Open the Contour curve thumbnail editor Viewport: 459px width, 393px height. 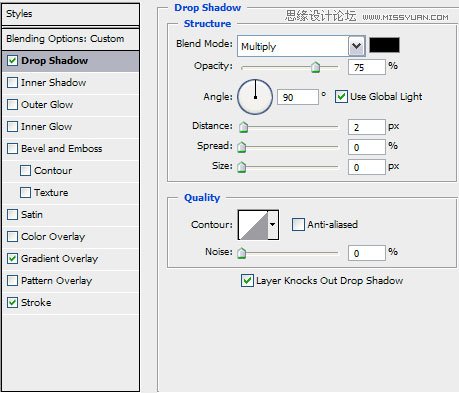click(x=253, y=225)
